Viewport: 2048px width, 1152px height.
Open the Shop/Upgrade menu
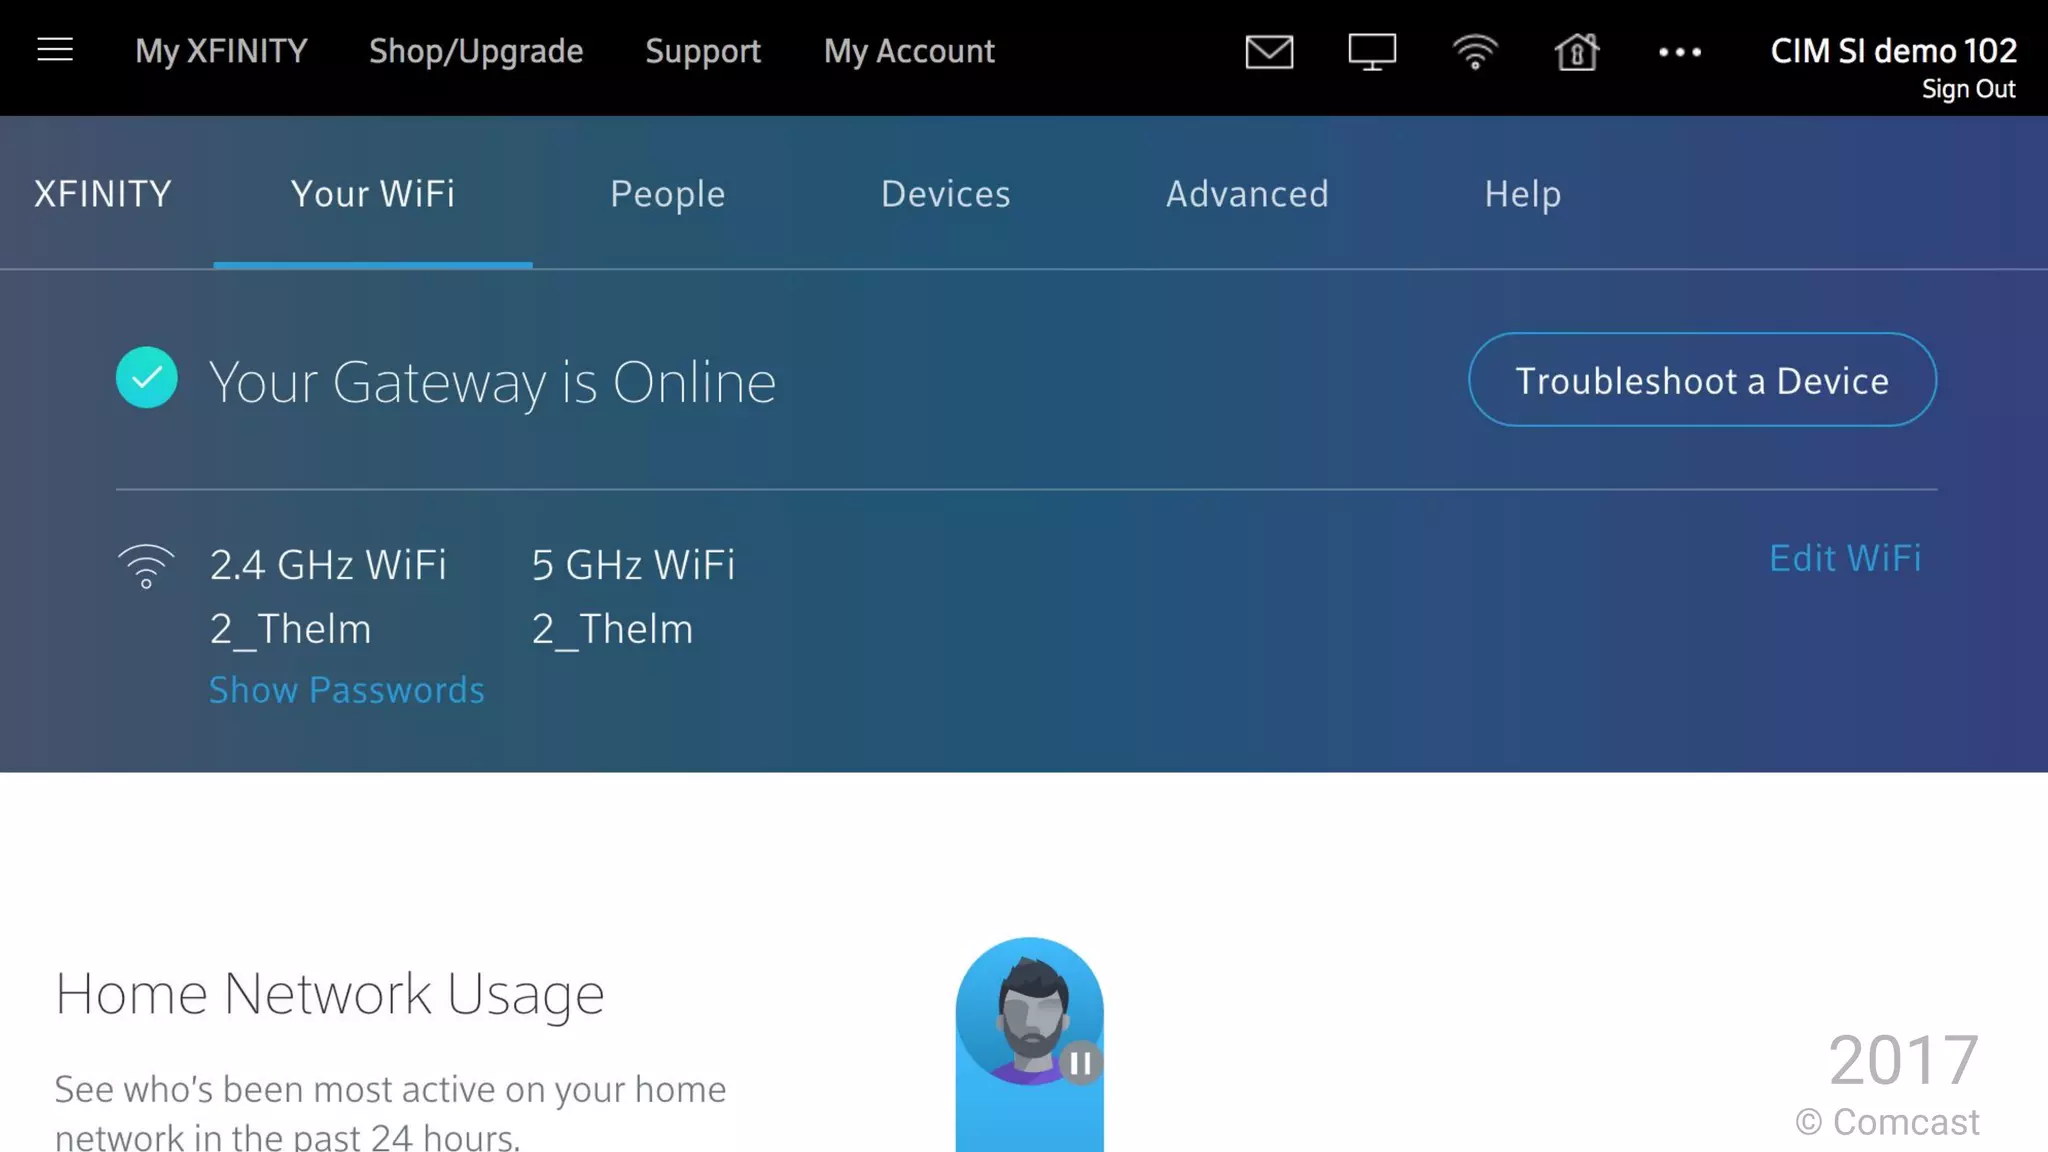[x=476, y=51]
